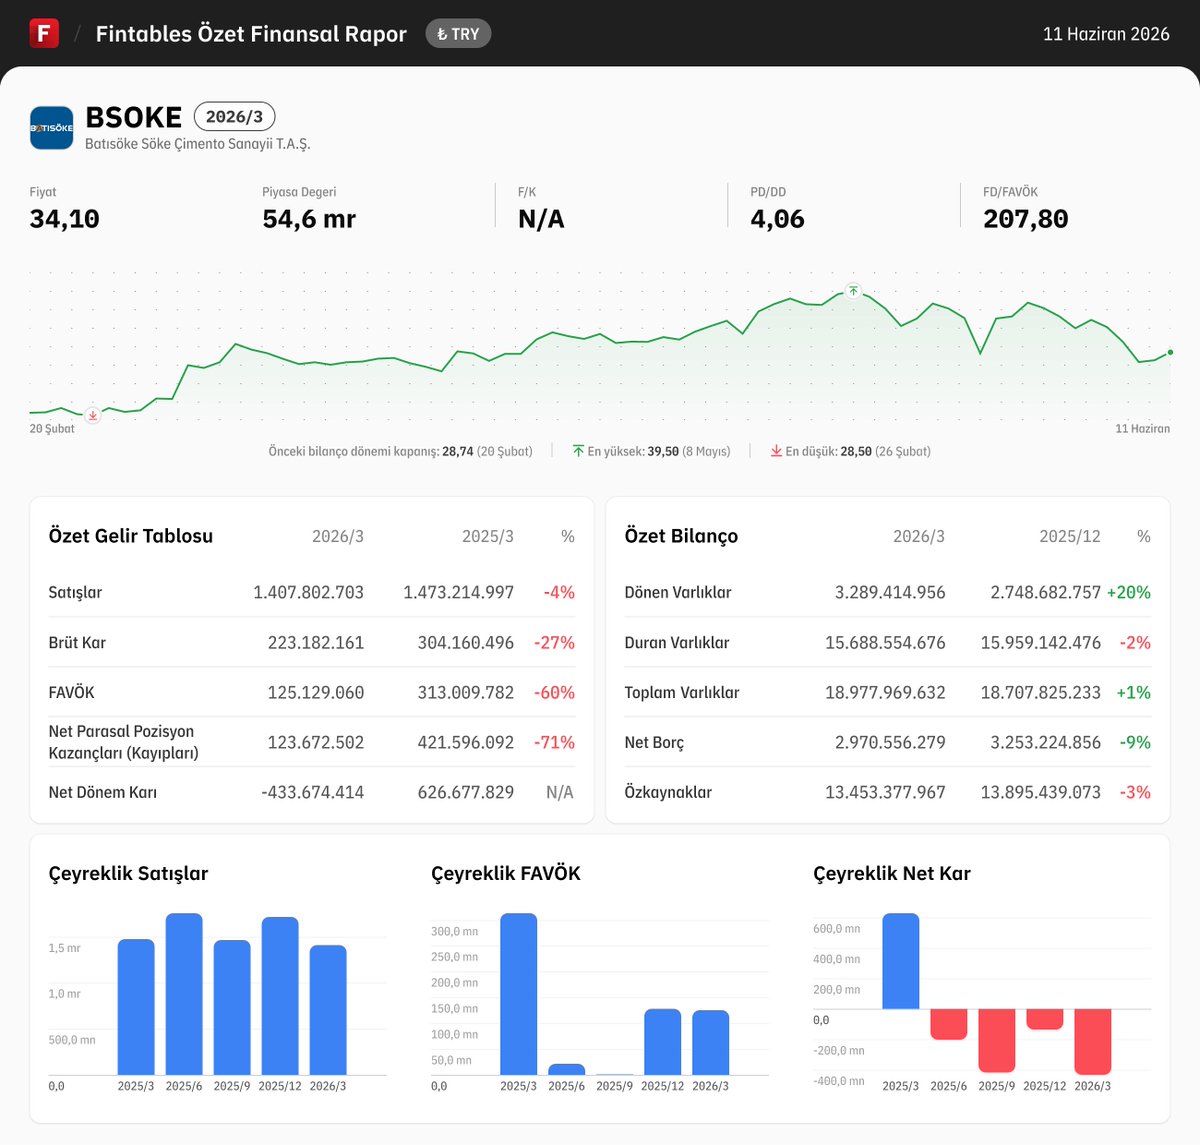Click the F/K value N/A
1200x1145 pixels.
pos(541,219)
